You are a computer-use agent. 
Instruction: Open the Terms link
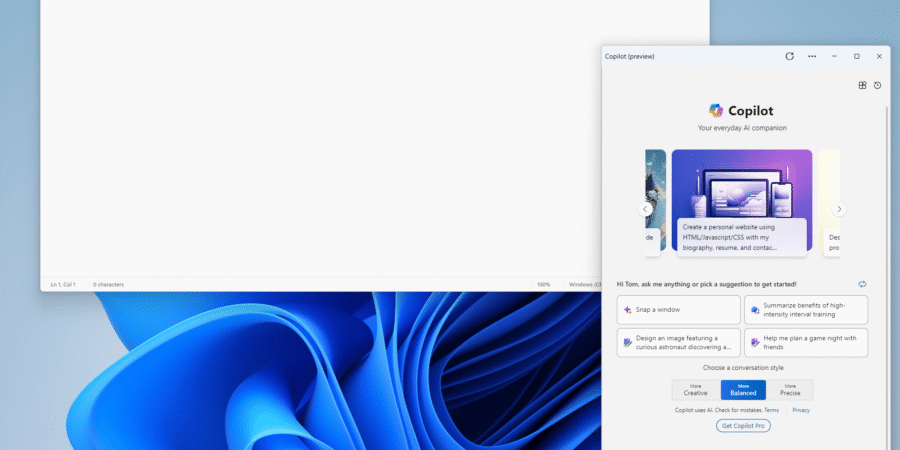pyautogui.click(x=771, y=410)
